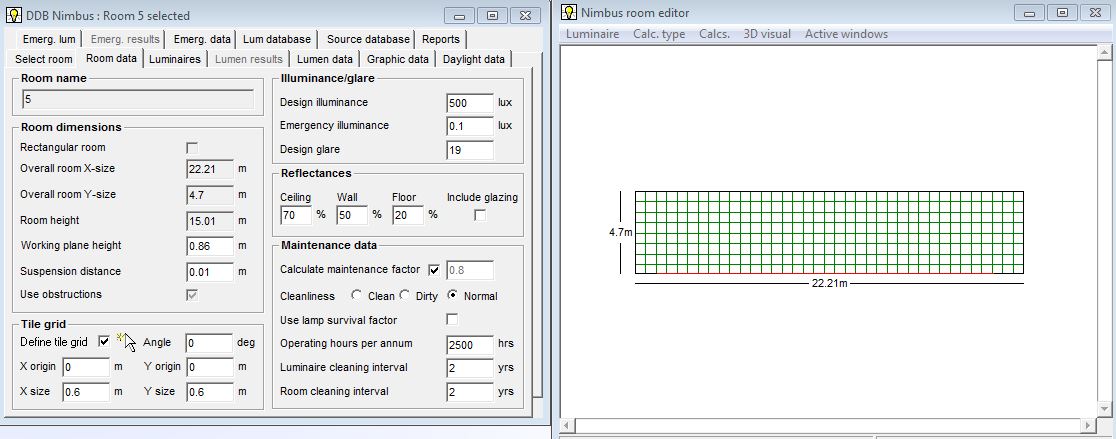Select the Room data tab

point(111,58)
